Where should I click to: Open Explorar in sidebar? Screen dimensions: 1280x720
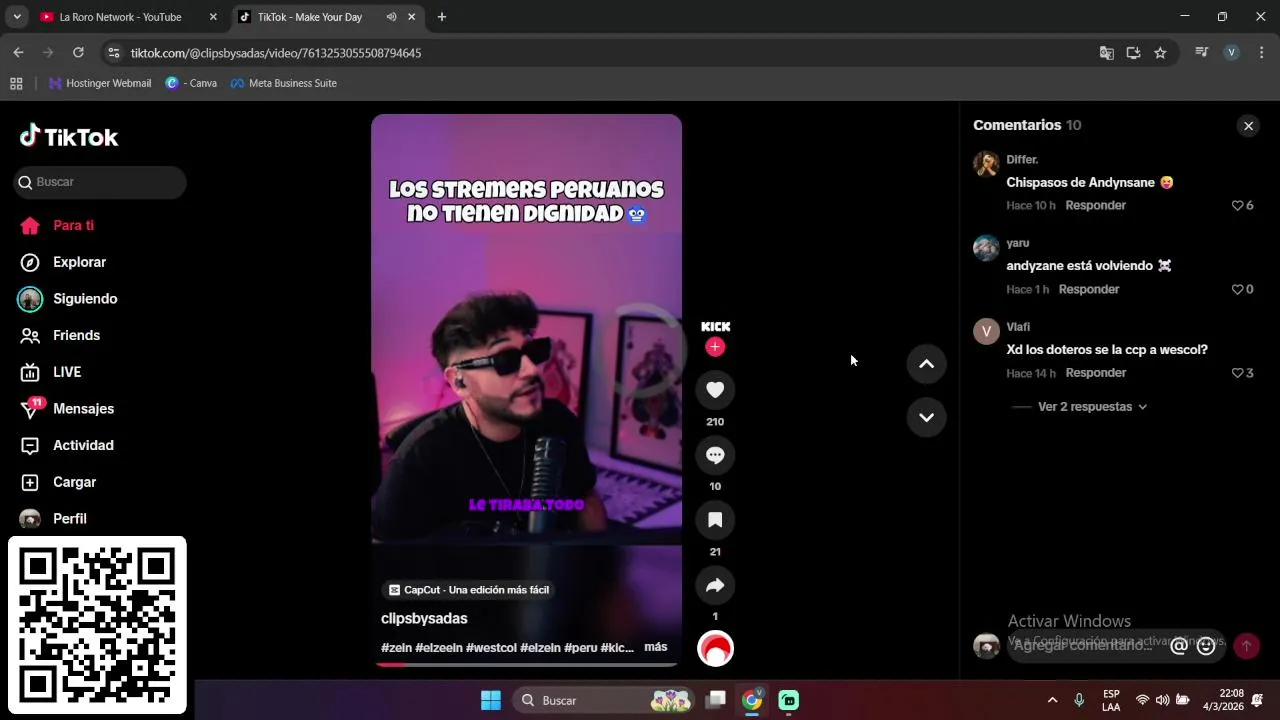pyautogui.click(x=64, y=262)
